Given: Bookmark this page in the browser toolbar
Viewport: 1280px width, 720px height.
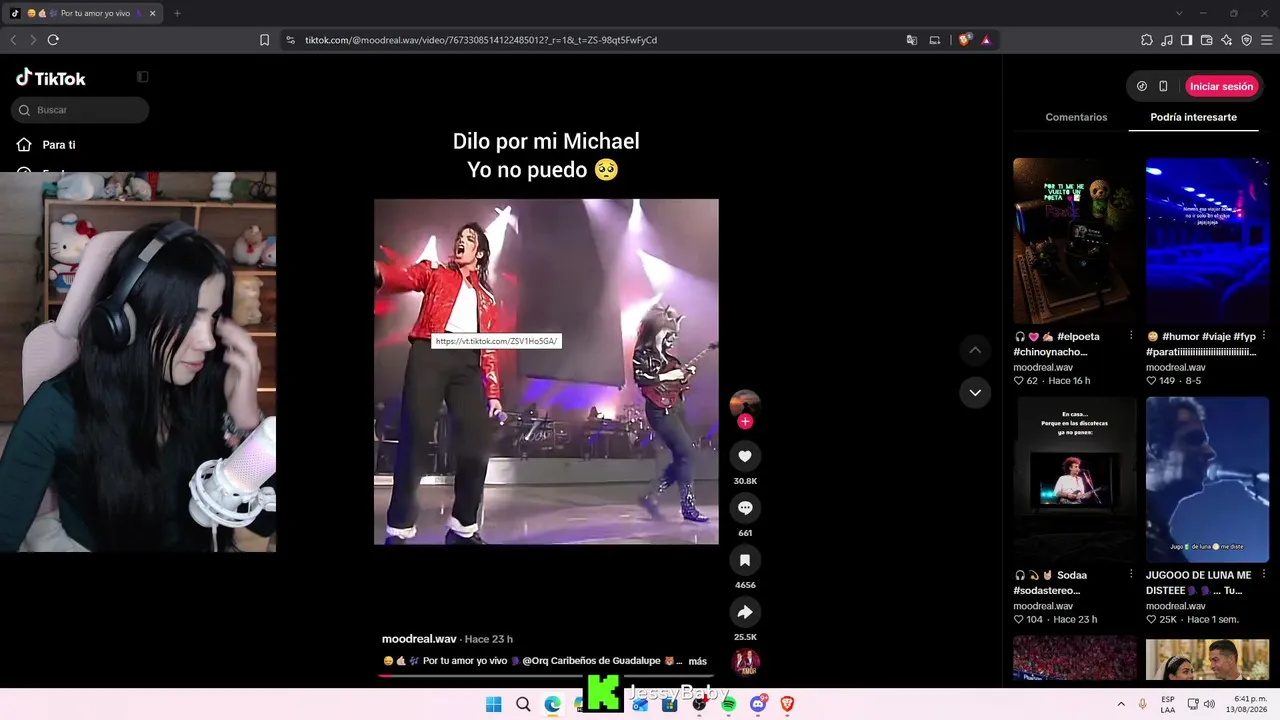Looking at the screenshot, I should pos(264,40).
